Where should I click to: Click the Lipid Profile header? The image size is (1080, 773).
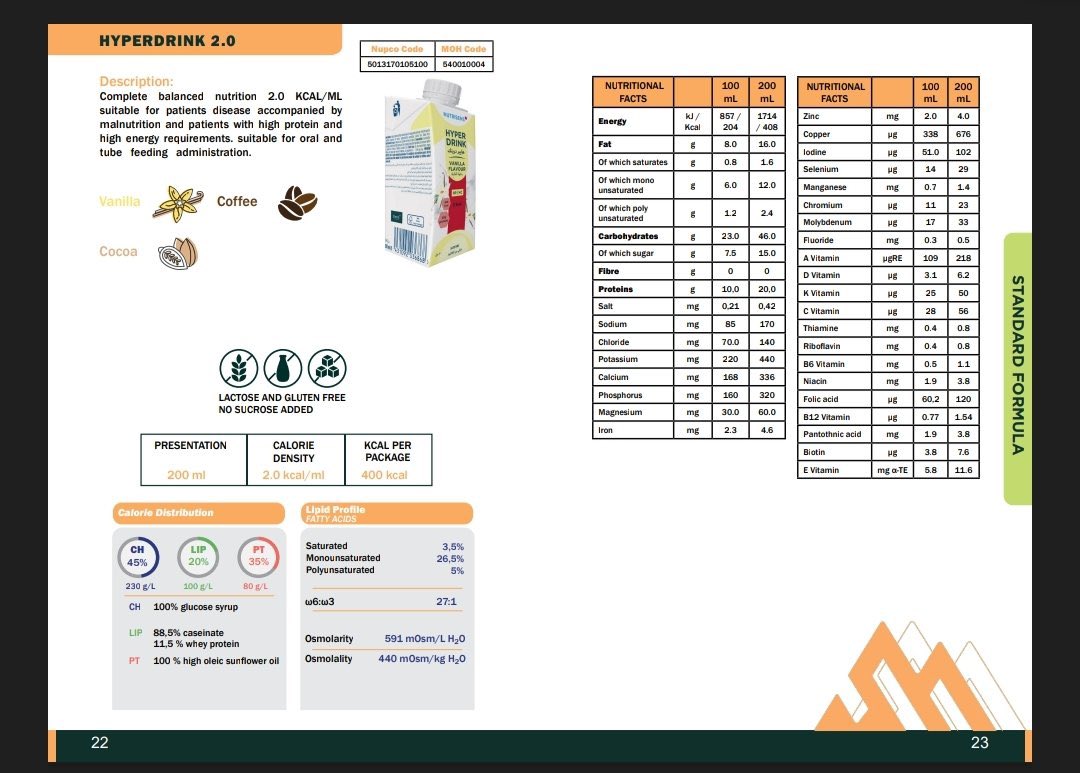(x=387, y=513)
